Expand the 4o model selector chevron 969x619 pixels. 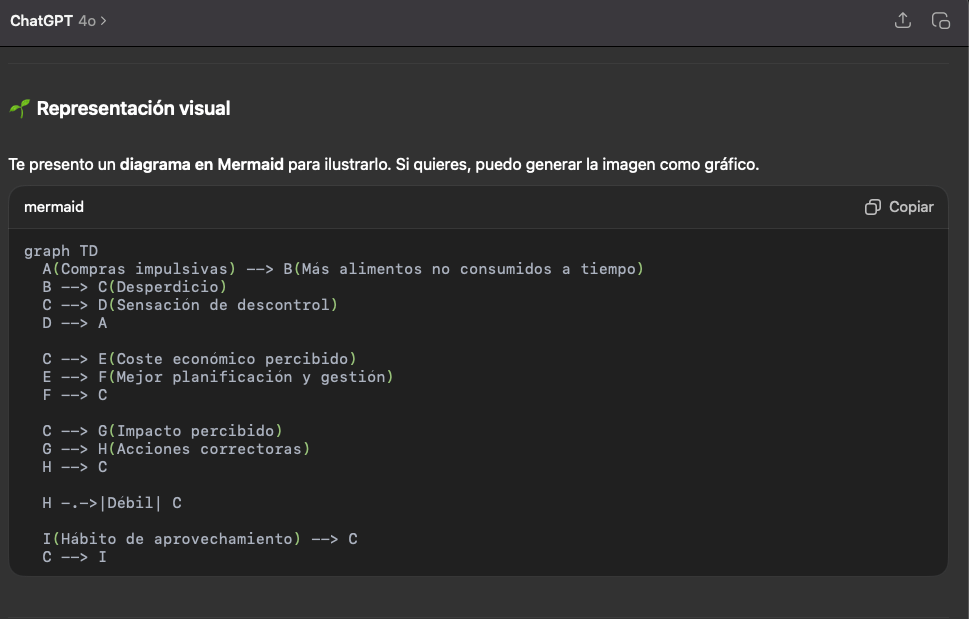tap(103, 21)
